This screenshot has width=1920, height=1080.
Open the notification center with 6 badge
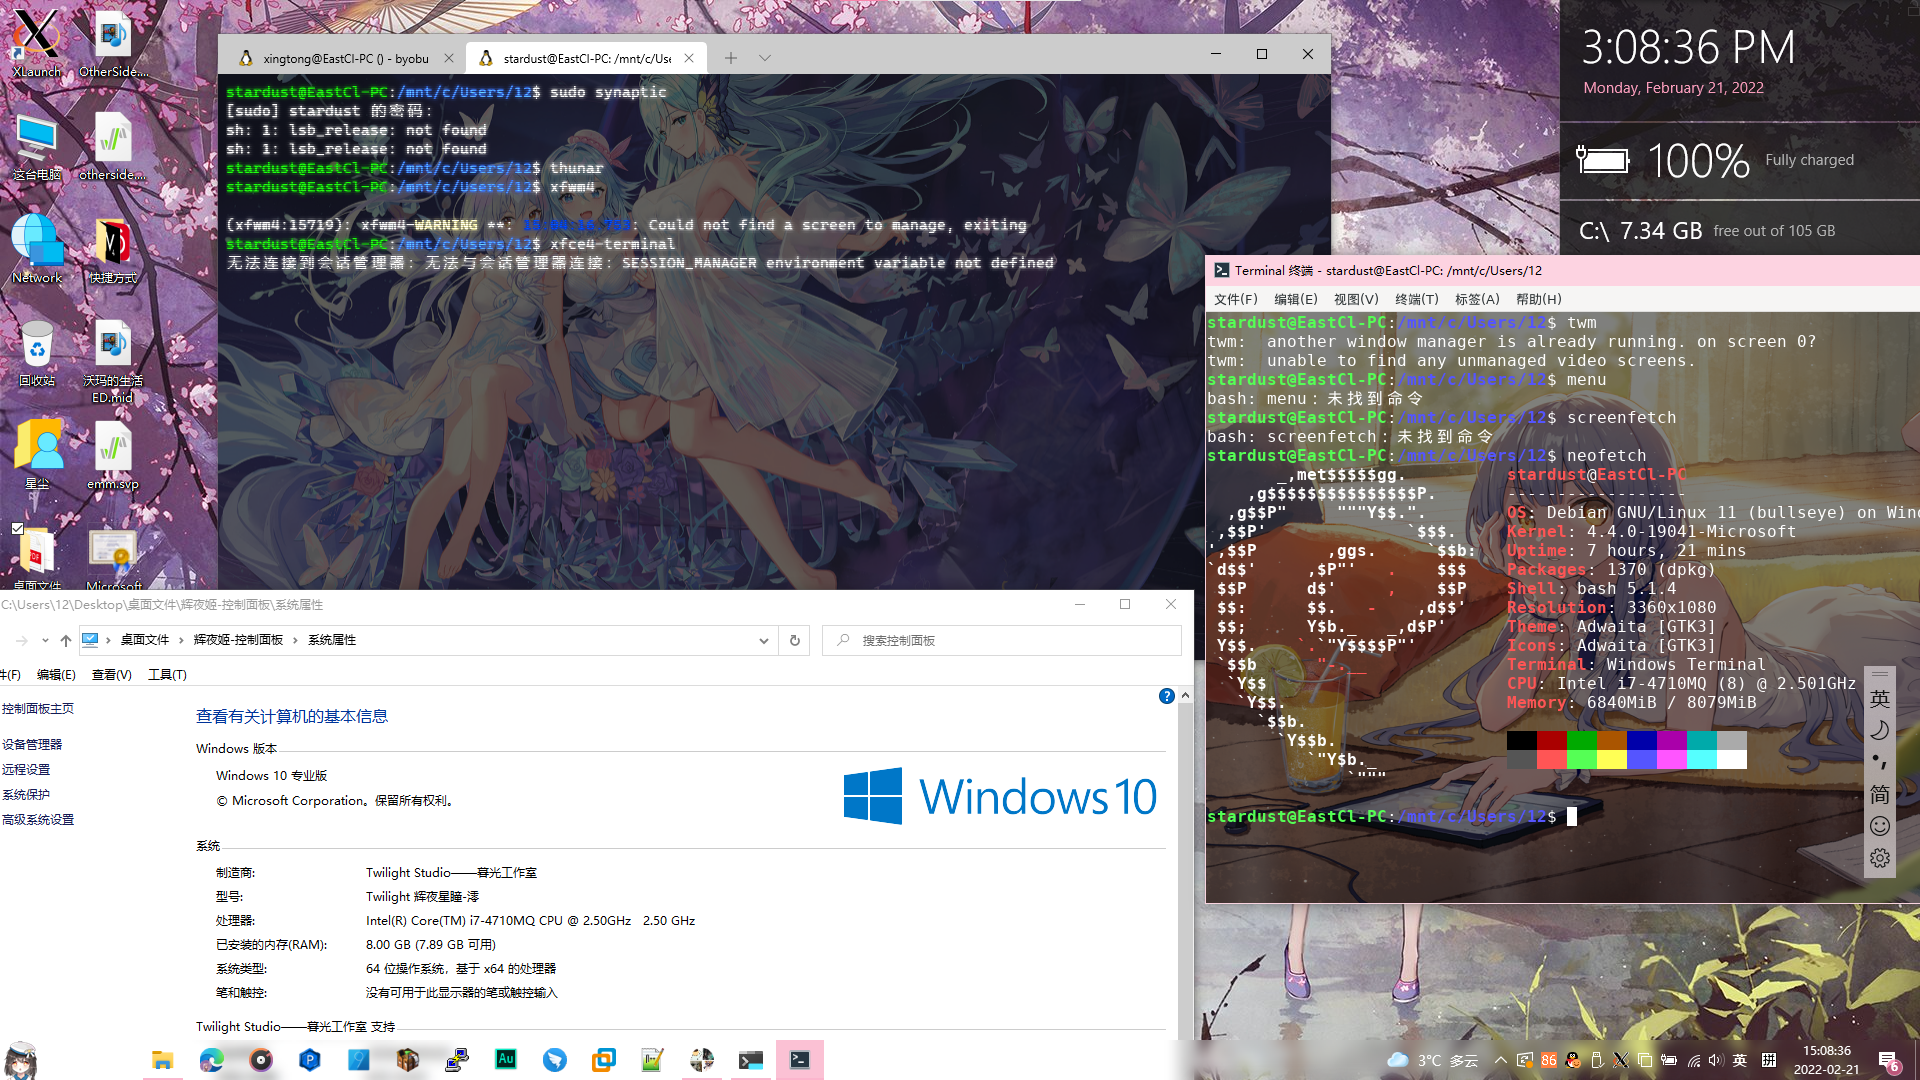pyautogui.click(x=1889, y=1061)
